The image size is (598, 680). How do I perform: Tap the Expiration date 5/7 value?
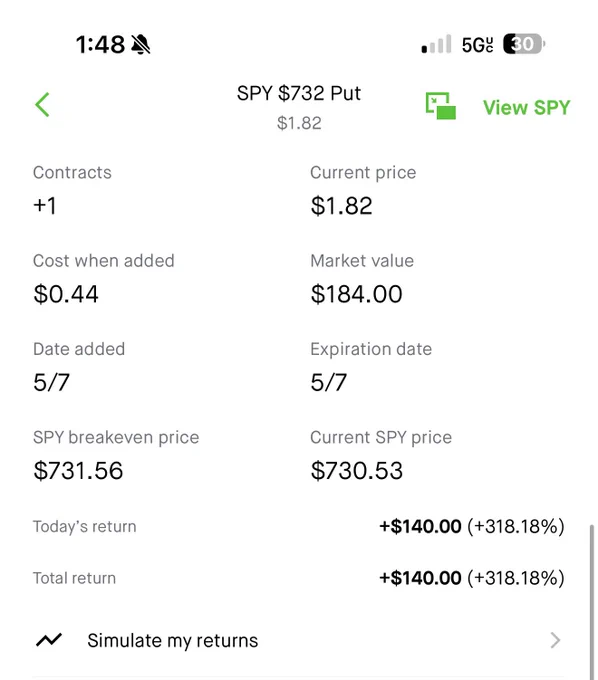pyautogui.click(x=329, y=382)
